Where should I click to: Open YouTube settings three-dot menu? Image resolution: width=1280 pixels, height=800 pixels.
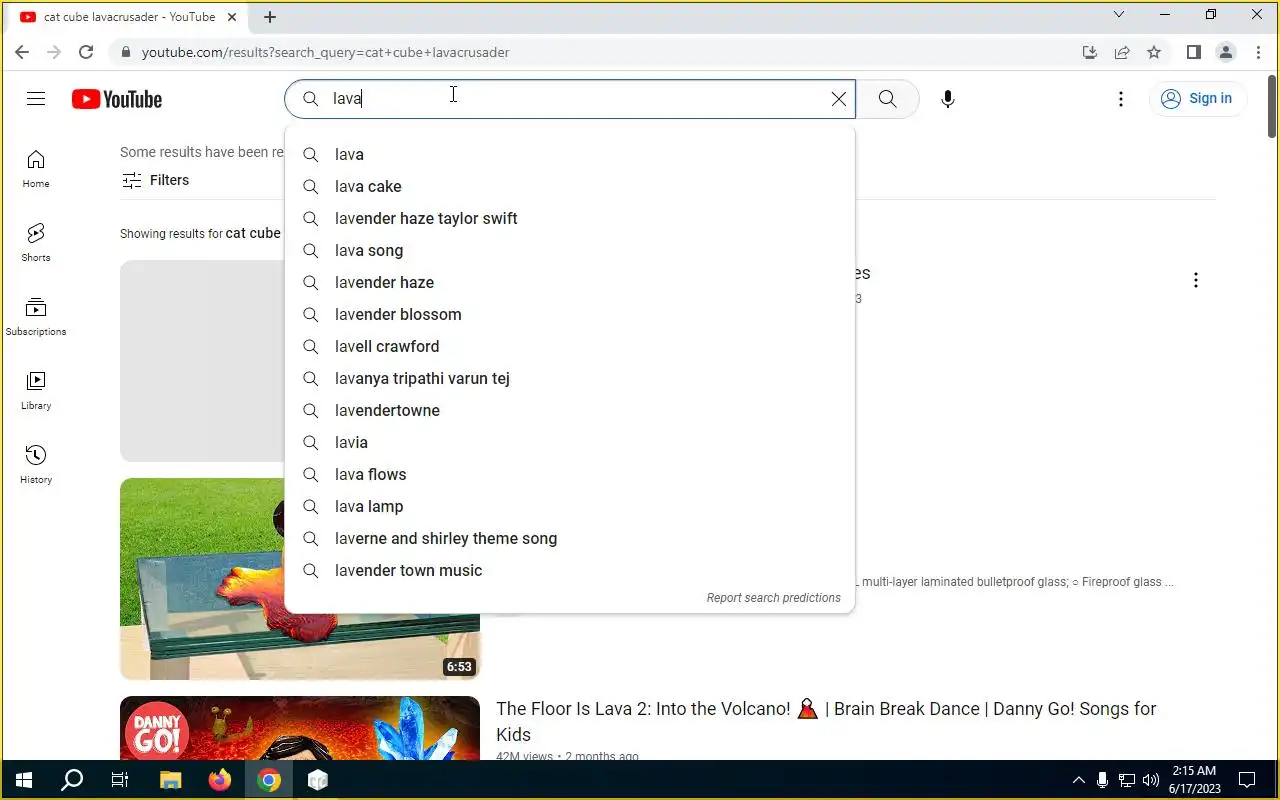pyautogui.click(x=1121, y=99)
